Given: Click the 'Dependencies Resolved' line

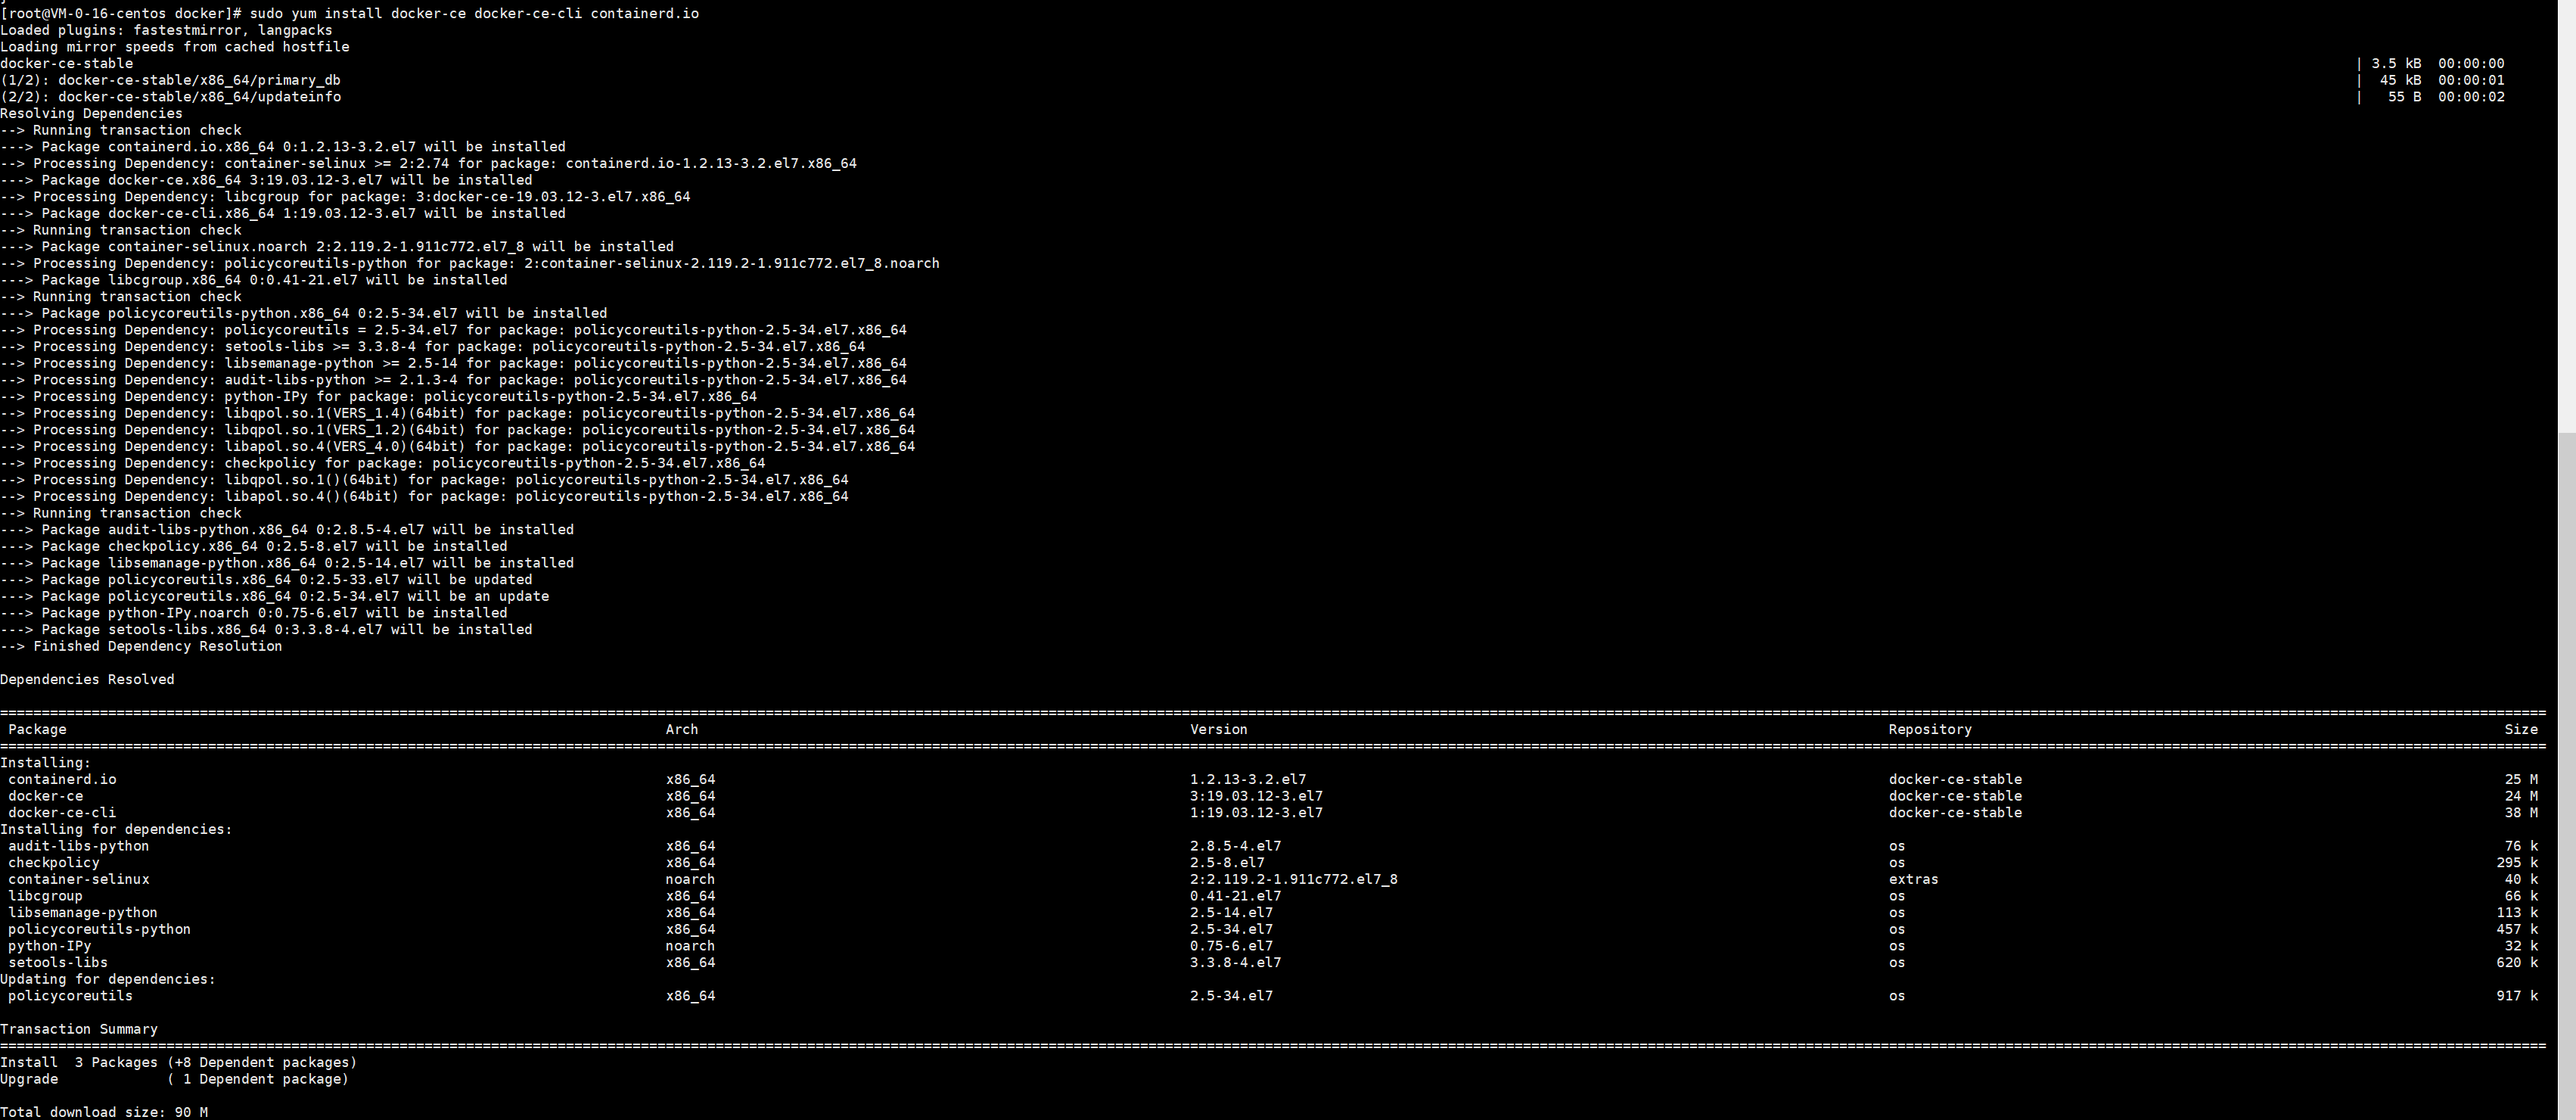Looking at the screenshot, I should click(87, 680).
